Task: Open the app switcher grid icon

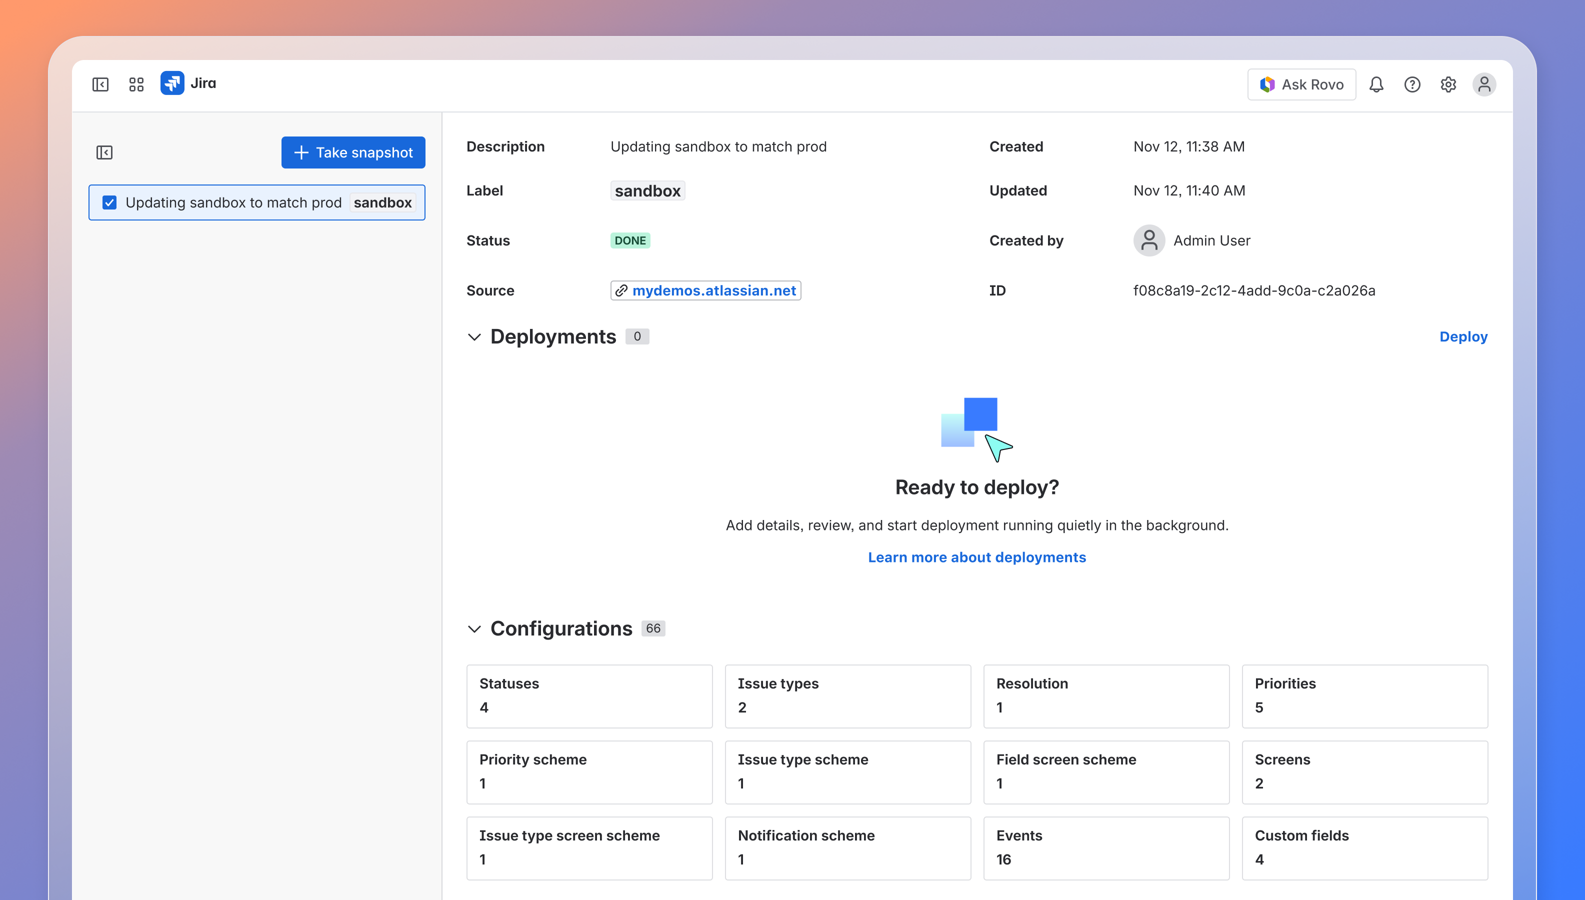Action: point(137,84)
